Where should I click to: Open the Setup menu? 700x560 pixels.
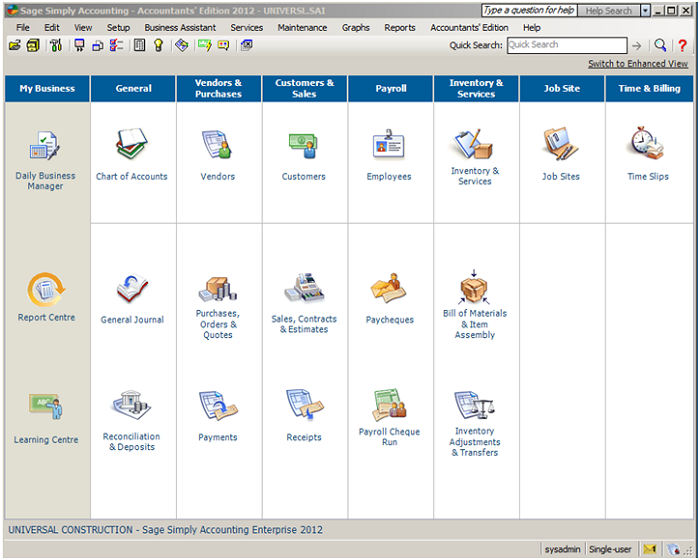click(118, 28)
